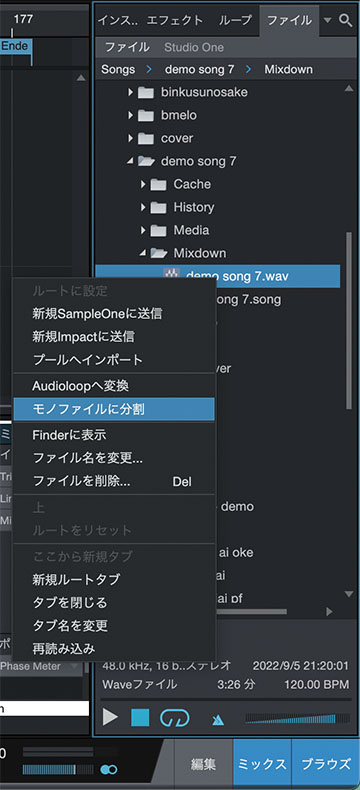Expand the Cache folder
The width and height of the screenshot is (360, 790).
click(143, 184)
